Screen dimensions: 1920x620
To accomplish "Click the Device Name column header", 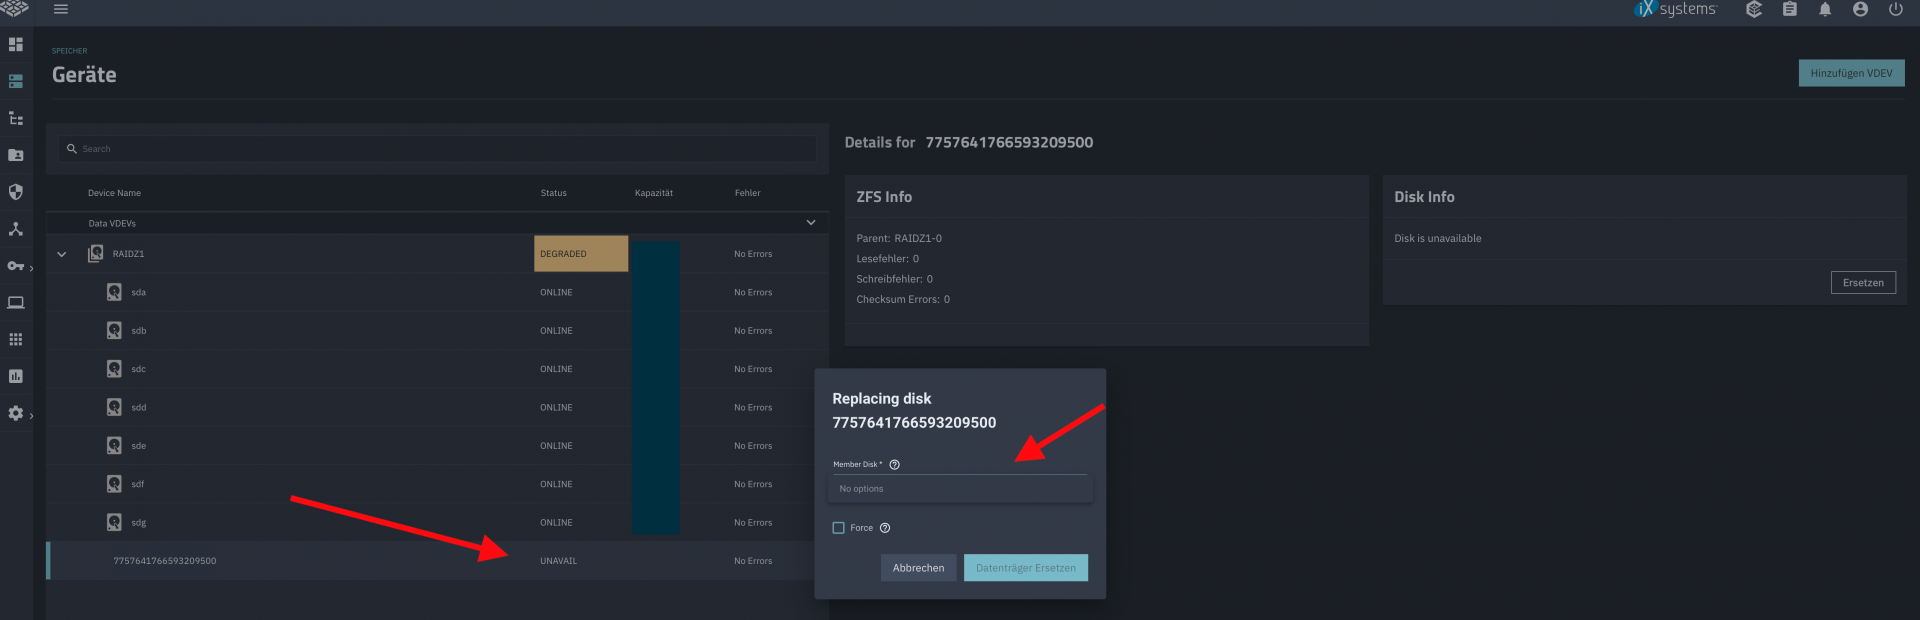I will (x=114, y=193).
